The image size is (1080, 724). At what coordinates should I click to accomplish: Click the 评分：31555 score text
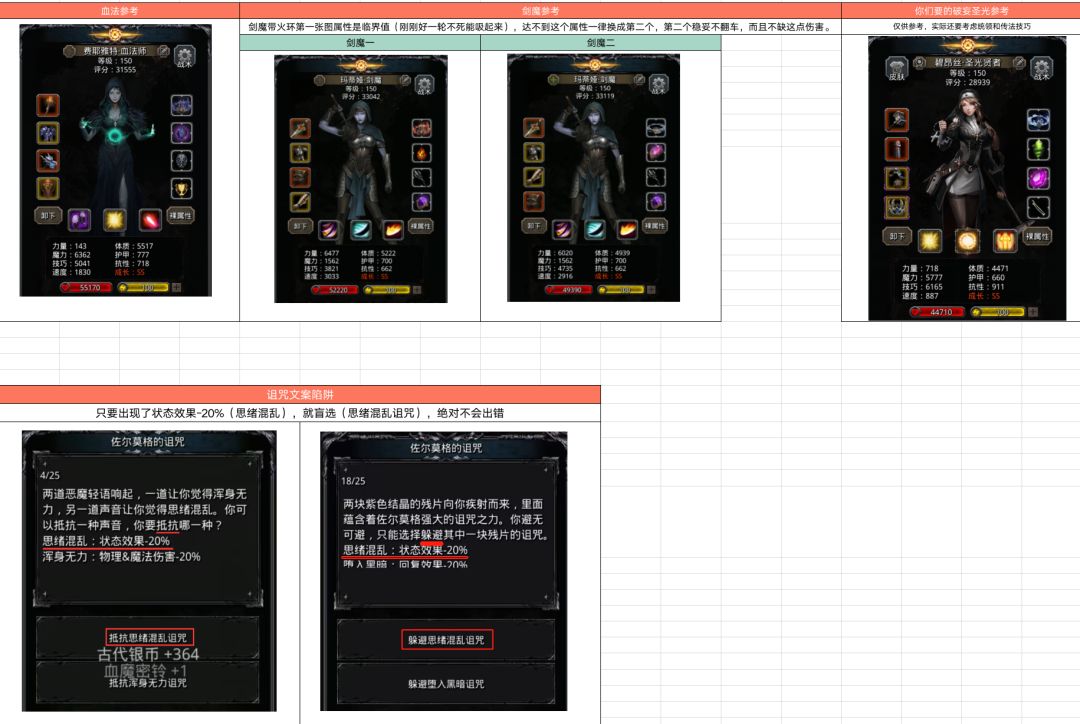coord(115,70)
